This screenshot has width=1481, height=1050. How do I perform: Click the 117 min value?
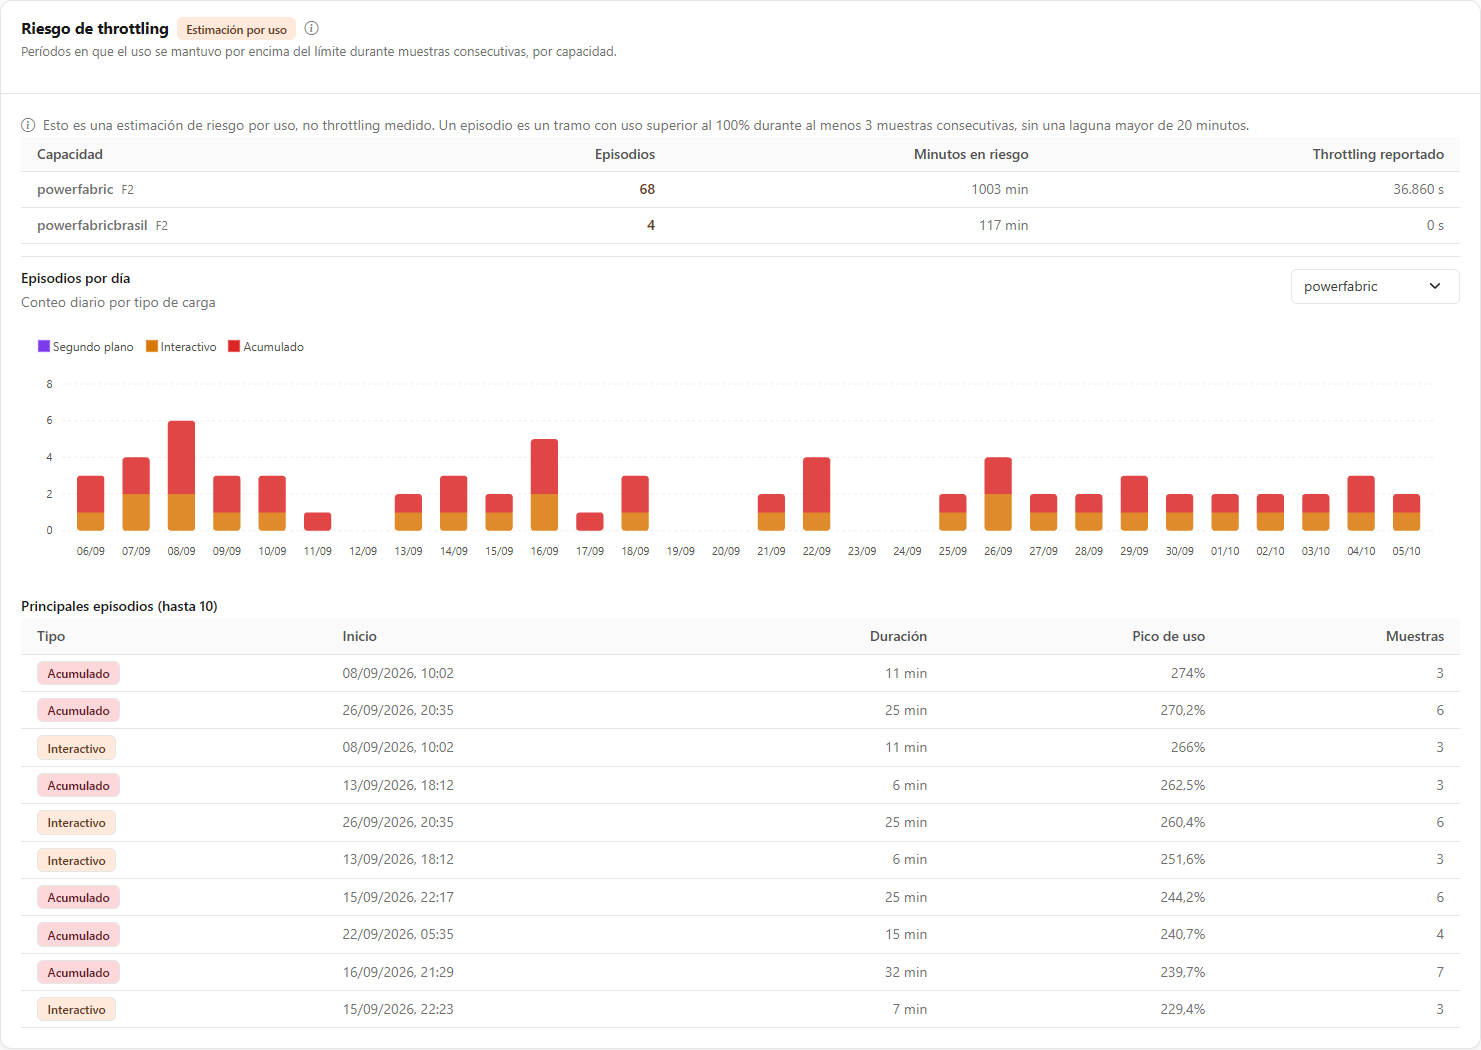(x=1003, y=225)
